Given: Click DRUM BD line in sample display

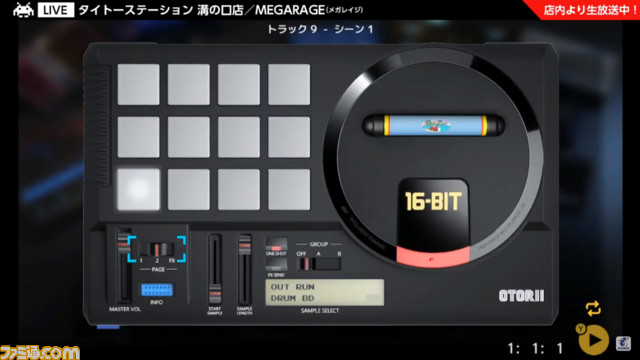Looking at the screenshot, I should tap(292, 298).
